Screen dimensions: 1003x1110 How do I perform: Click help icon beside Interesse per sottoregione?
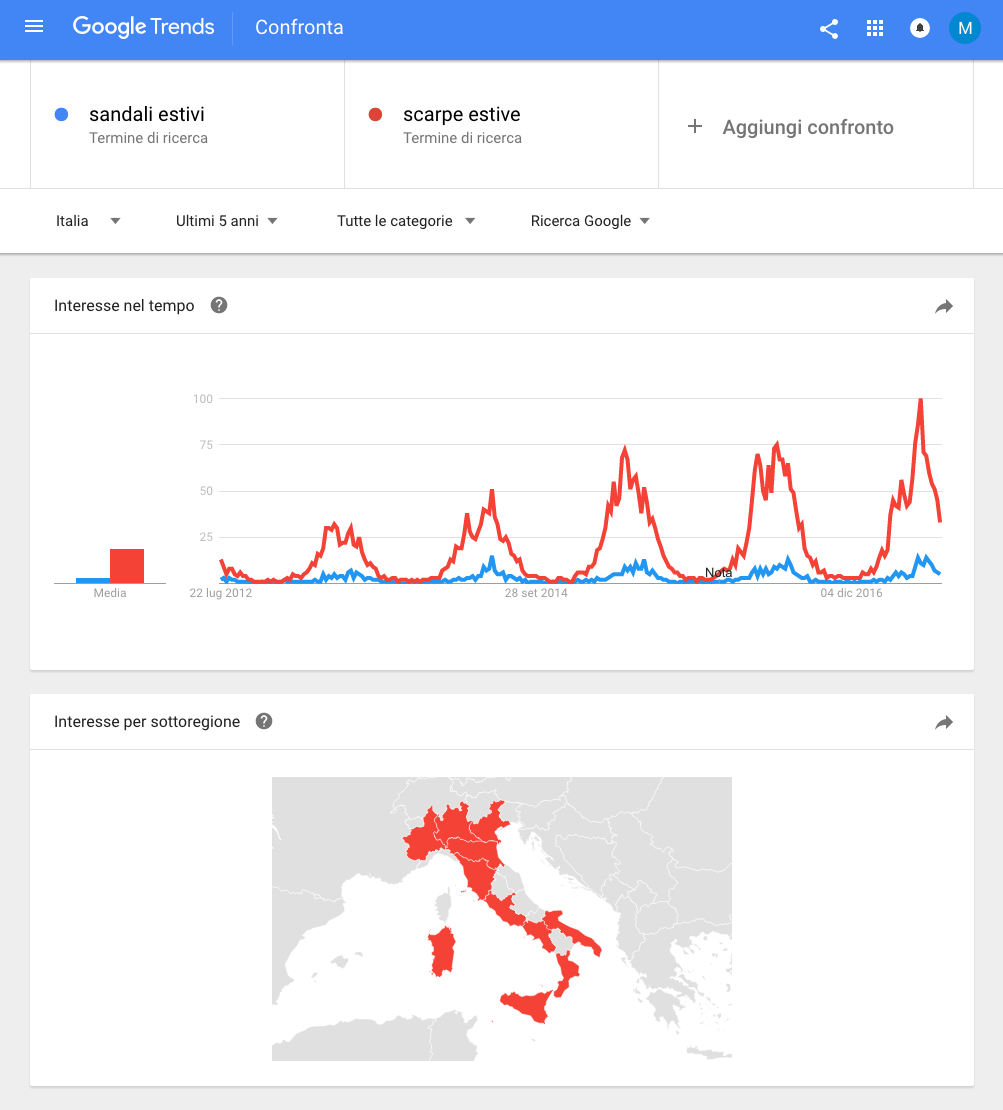tap(264, 721)
